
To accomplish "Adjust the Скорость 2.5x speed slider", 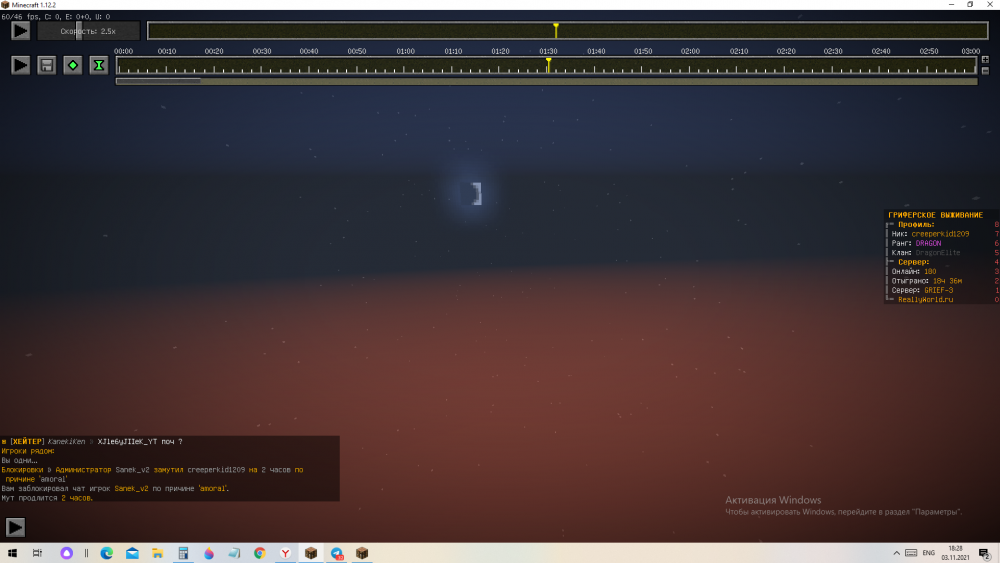I will click(x=88, y=31).
